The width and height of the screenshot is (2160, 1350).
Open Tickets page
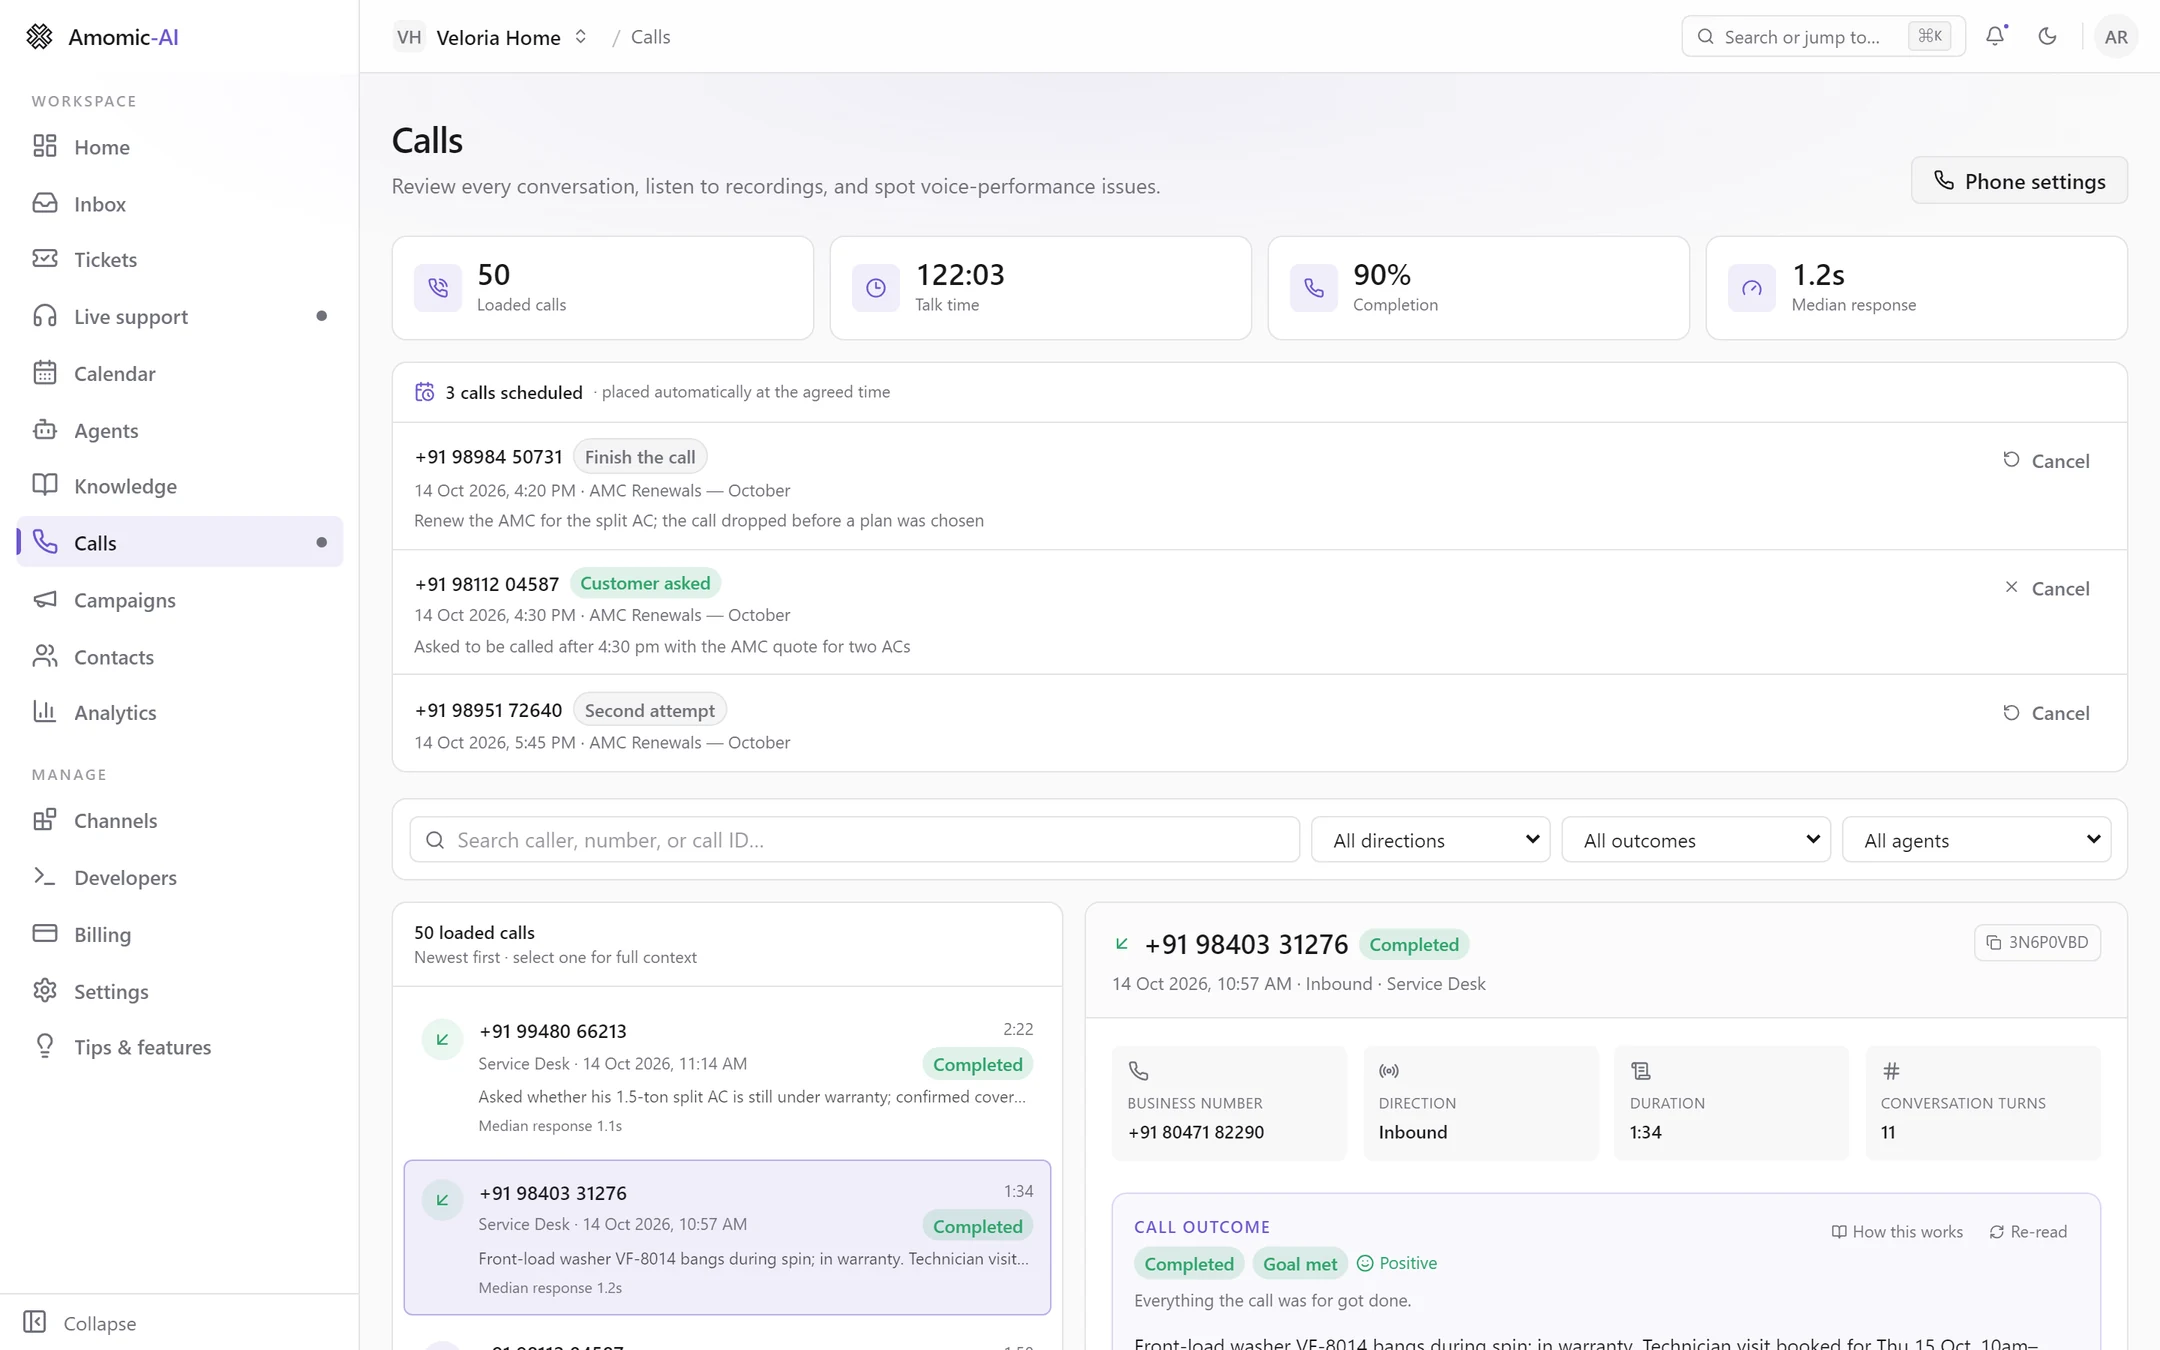point(180,260)
